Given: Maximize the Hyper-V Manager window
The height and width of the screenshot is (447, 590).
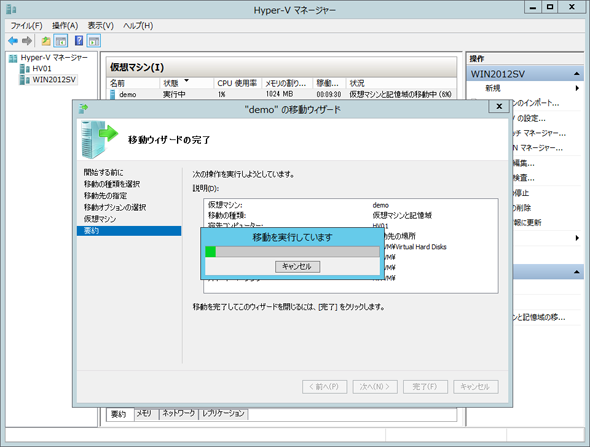Looking at the screenshot, I should click(x=550, y=7).
